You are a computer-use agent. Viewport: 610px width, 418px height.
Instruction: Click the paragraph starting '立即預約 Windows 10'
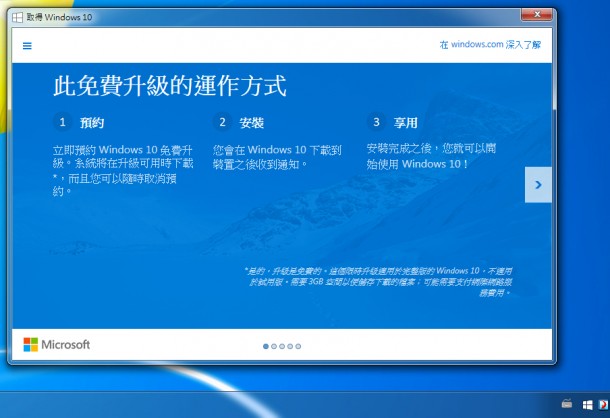[x=123, y=170]
